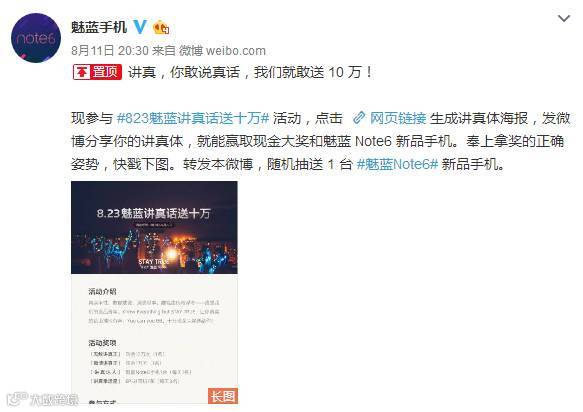Click the membership badge beside the V
Image resolution: width=583 pixels, height=412 pixels.
[x=161, y=28]
